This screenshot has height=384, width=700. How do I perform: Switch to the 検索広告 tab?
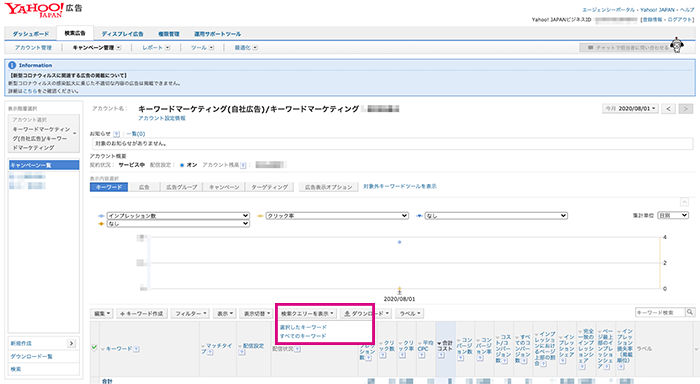(x=75, y=33)
